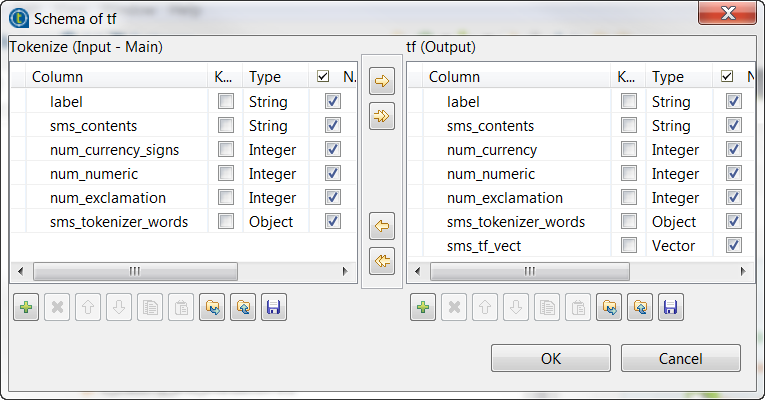Image resolution: width=765 pixels, height=400 pixels.
Task: Save the input schema with the floppy disk icon
Action: [x=273, y=308]
